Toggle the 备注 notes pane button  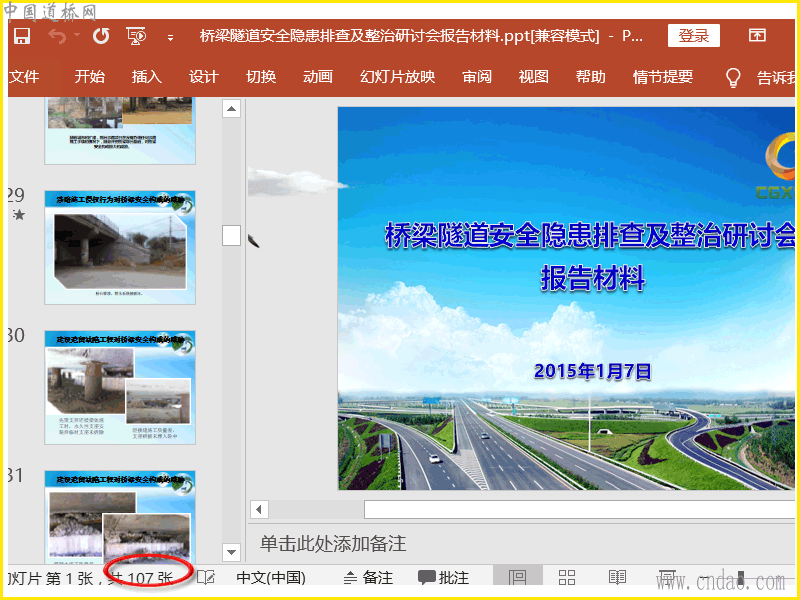(368, 578)
